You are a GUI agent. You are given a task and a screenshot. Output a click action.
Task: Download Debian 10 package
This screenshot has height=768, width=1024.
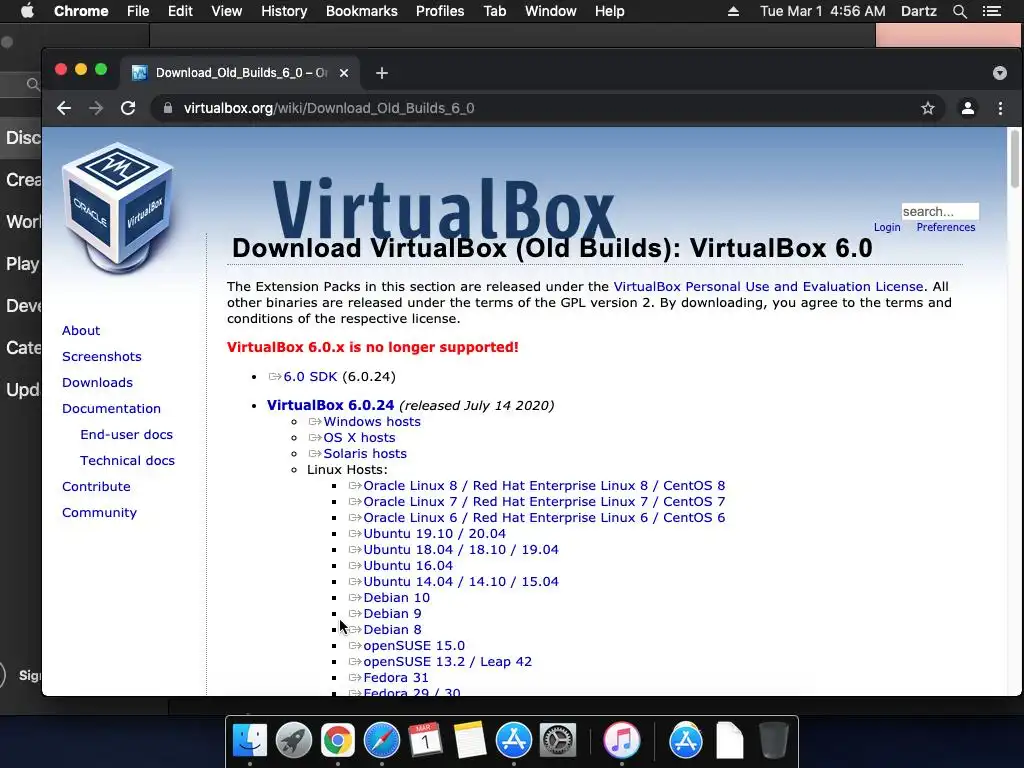tap(396, 598)
